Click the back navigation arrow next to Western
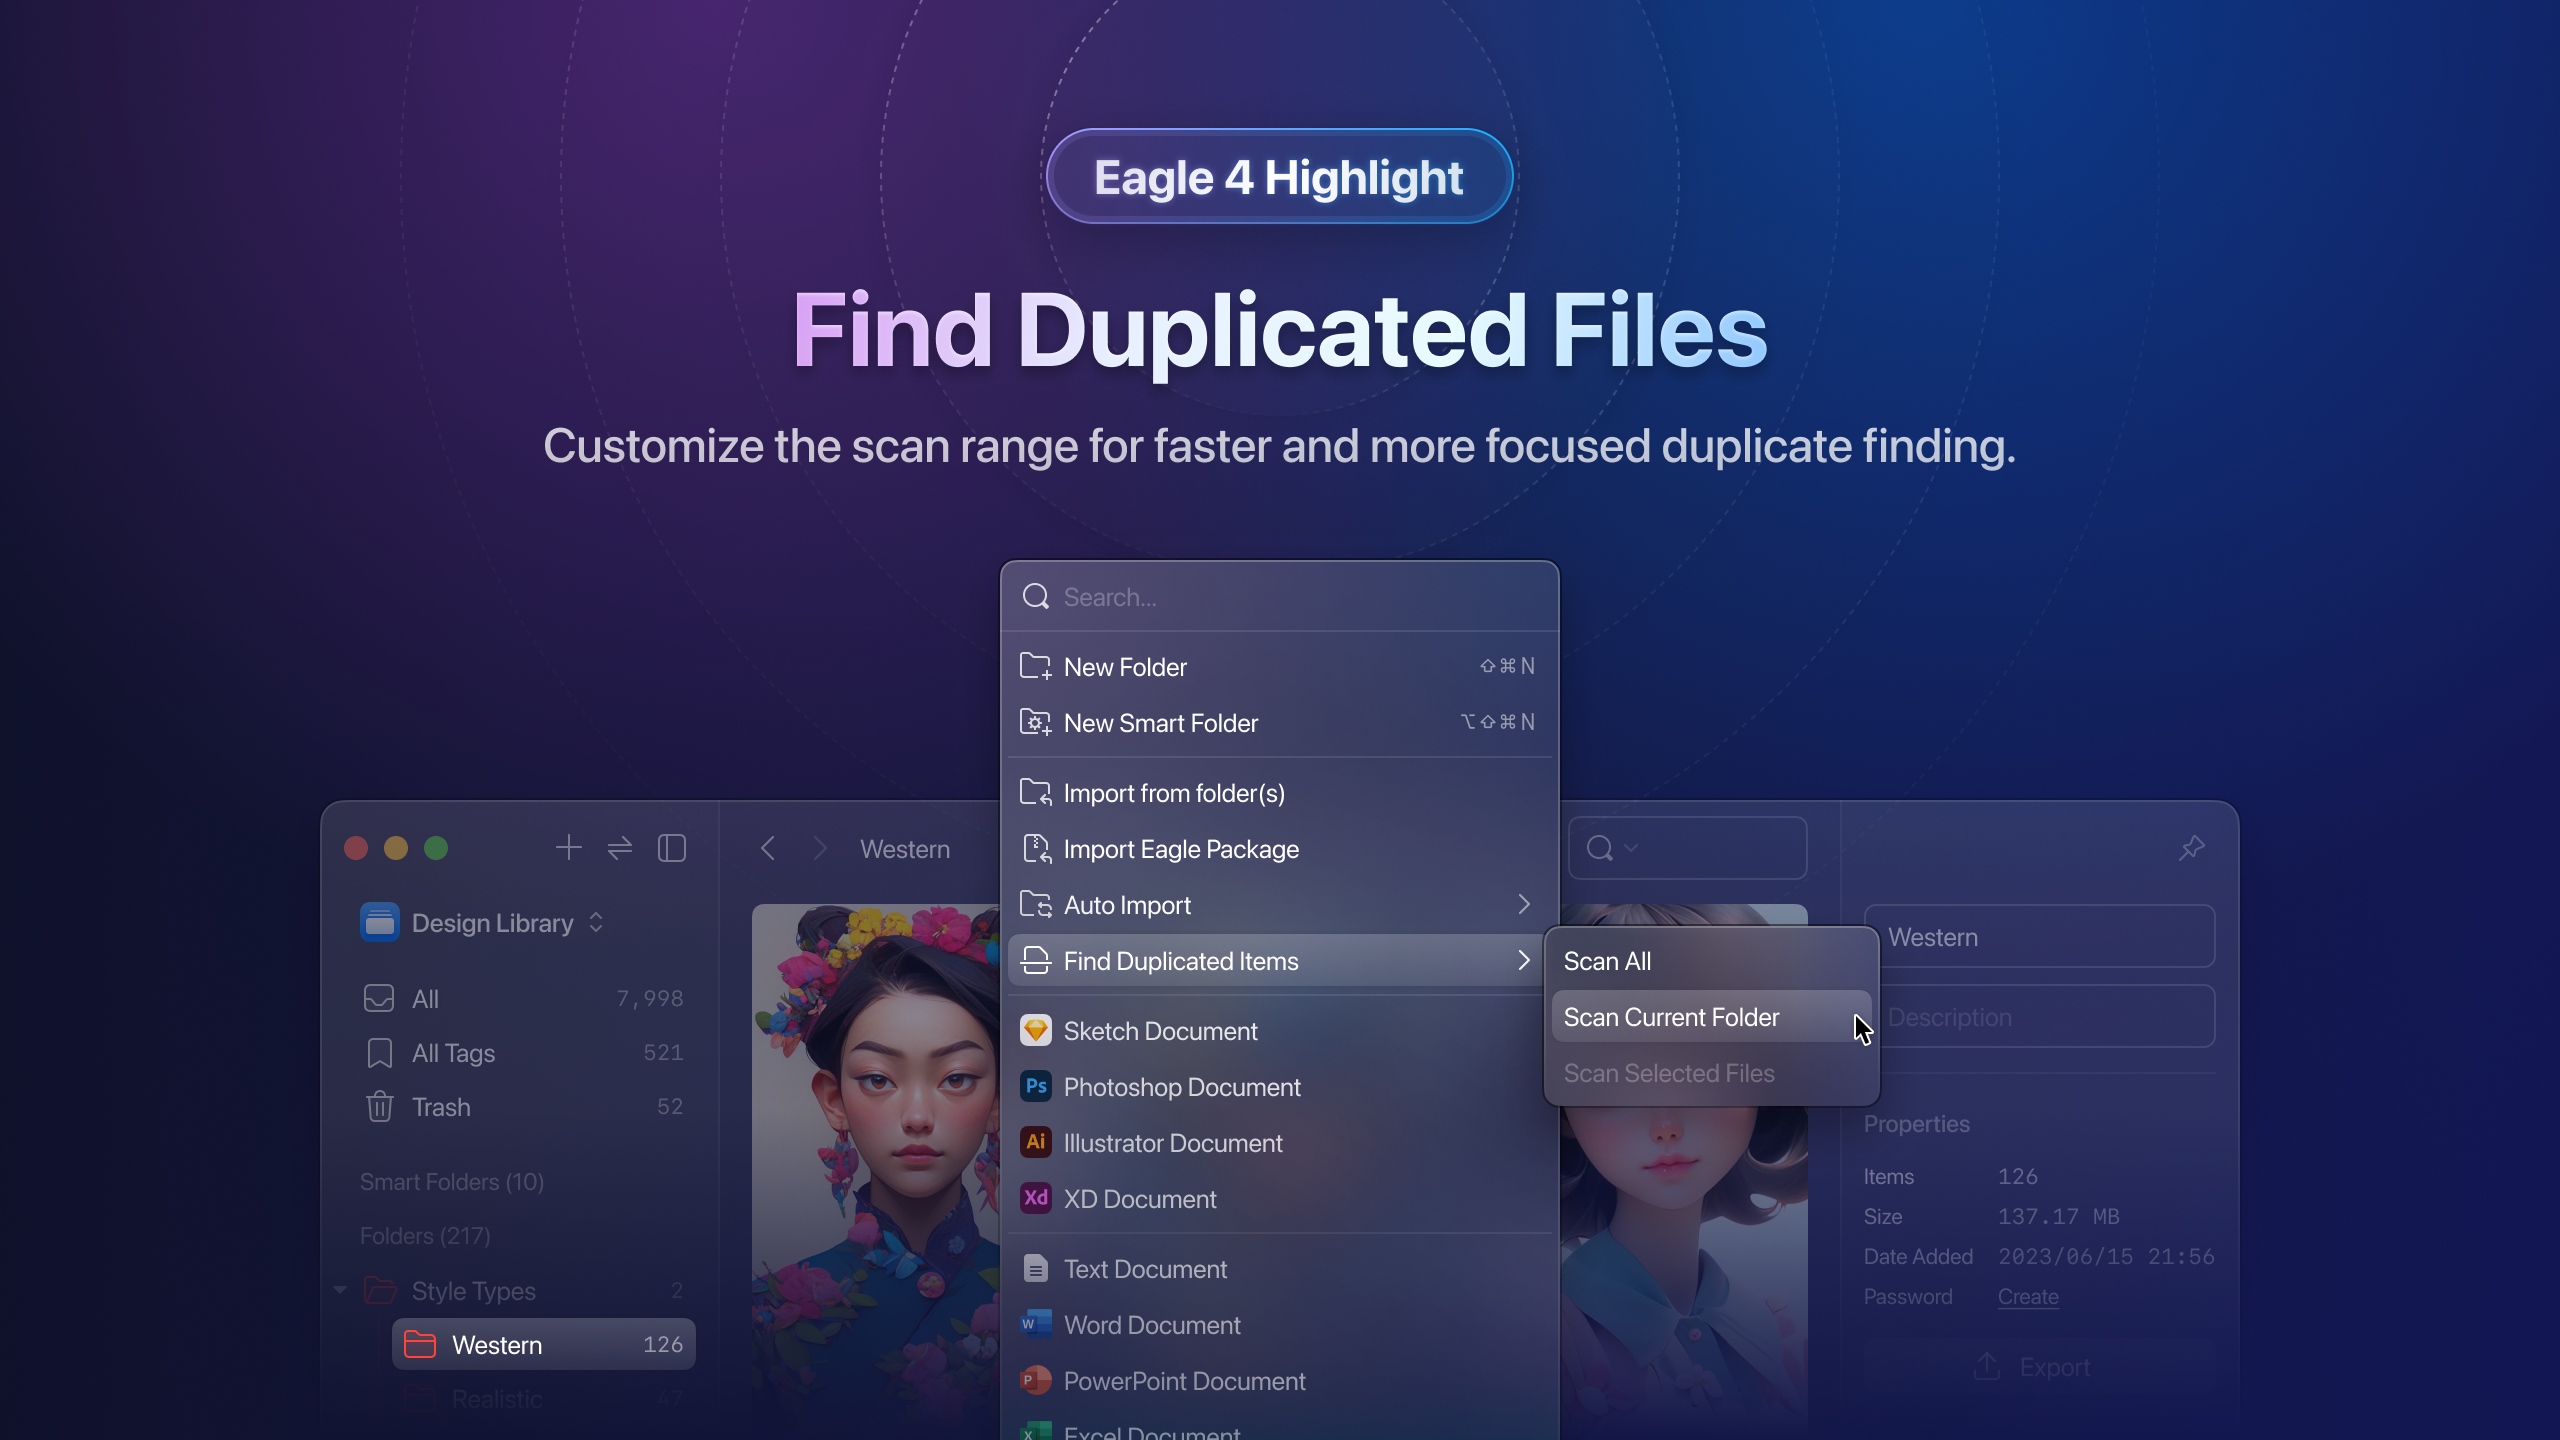The image size is (2560, 1440). (x=769, y=848)
